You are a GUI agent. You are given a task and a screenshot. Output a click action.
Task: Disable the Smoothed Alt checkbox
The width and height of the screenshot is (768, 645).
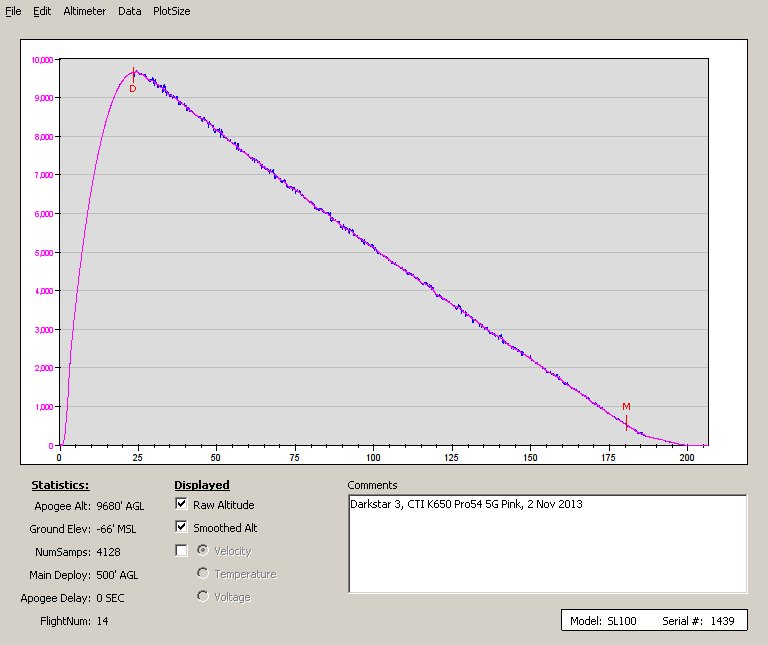point(181,527)
